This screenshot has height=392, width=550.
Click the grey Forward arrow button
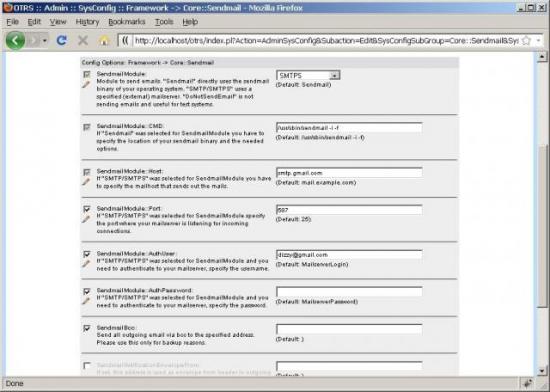[34, 41]
